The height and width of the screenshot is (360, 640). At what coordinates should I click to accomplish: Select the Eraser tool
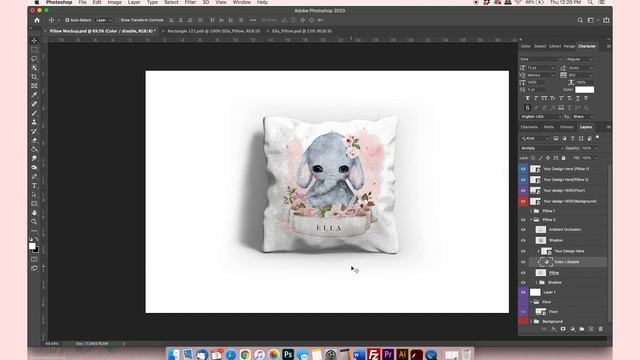point(34,140)
